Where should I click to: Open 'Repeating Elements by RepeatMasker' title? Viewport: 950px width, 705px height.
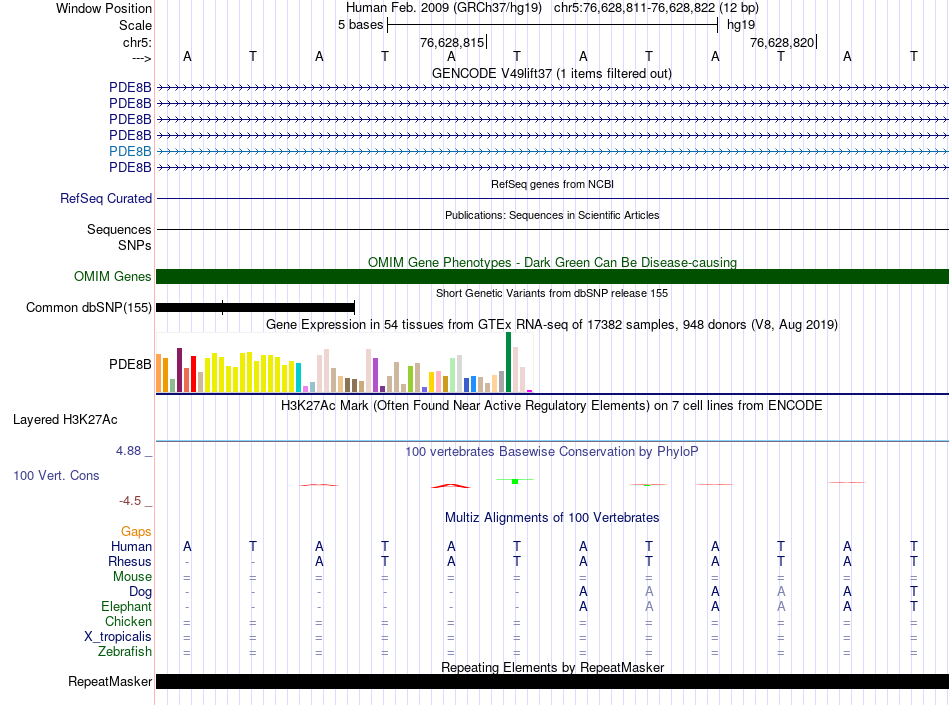[x=552, y=667]
